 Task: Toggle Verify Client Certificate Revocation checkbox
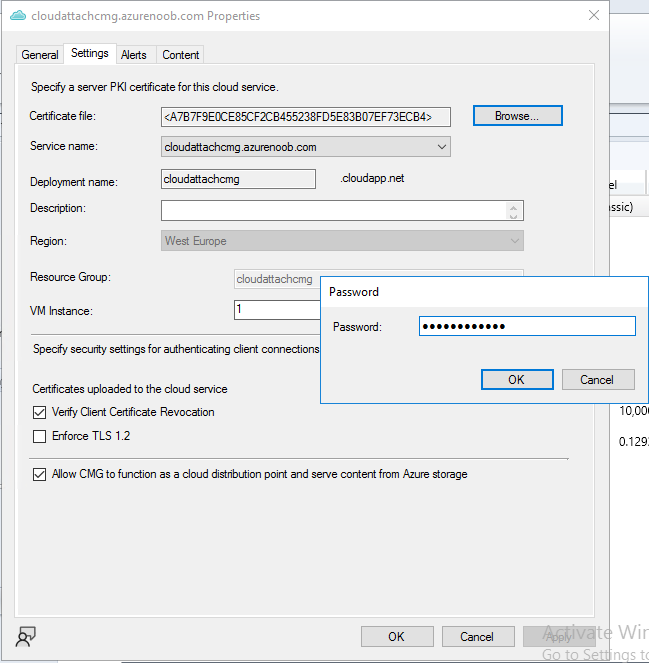coord(39,412)
